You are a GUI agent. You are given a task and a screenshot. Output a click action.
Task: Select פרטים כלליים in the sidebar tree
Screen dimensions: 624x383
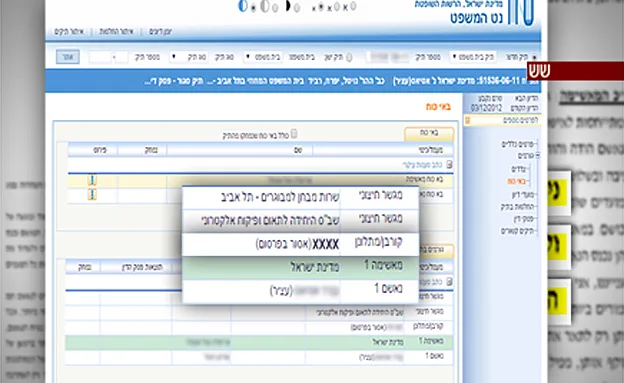pyautogui.click(x=517, y=144)
